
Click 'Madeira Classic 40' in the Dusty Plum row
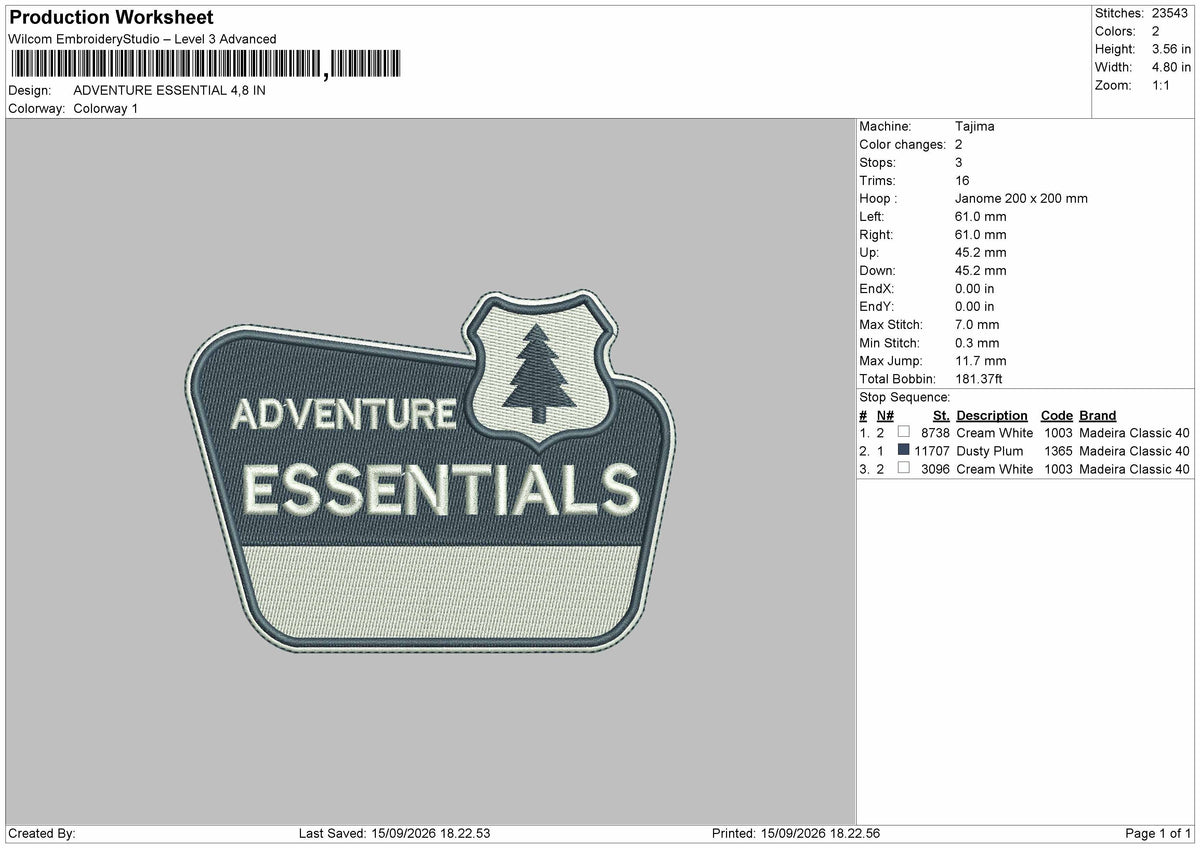tap(1135, 451)
